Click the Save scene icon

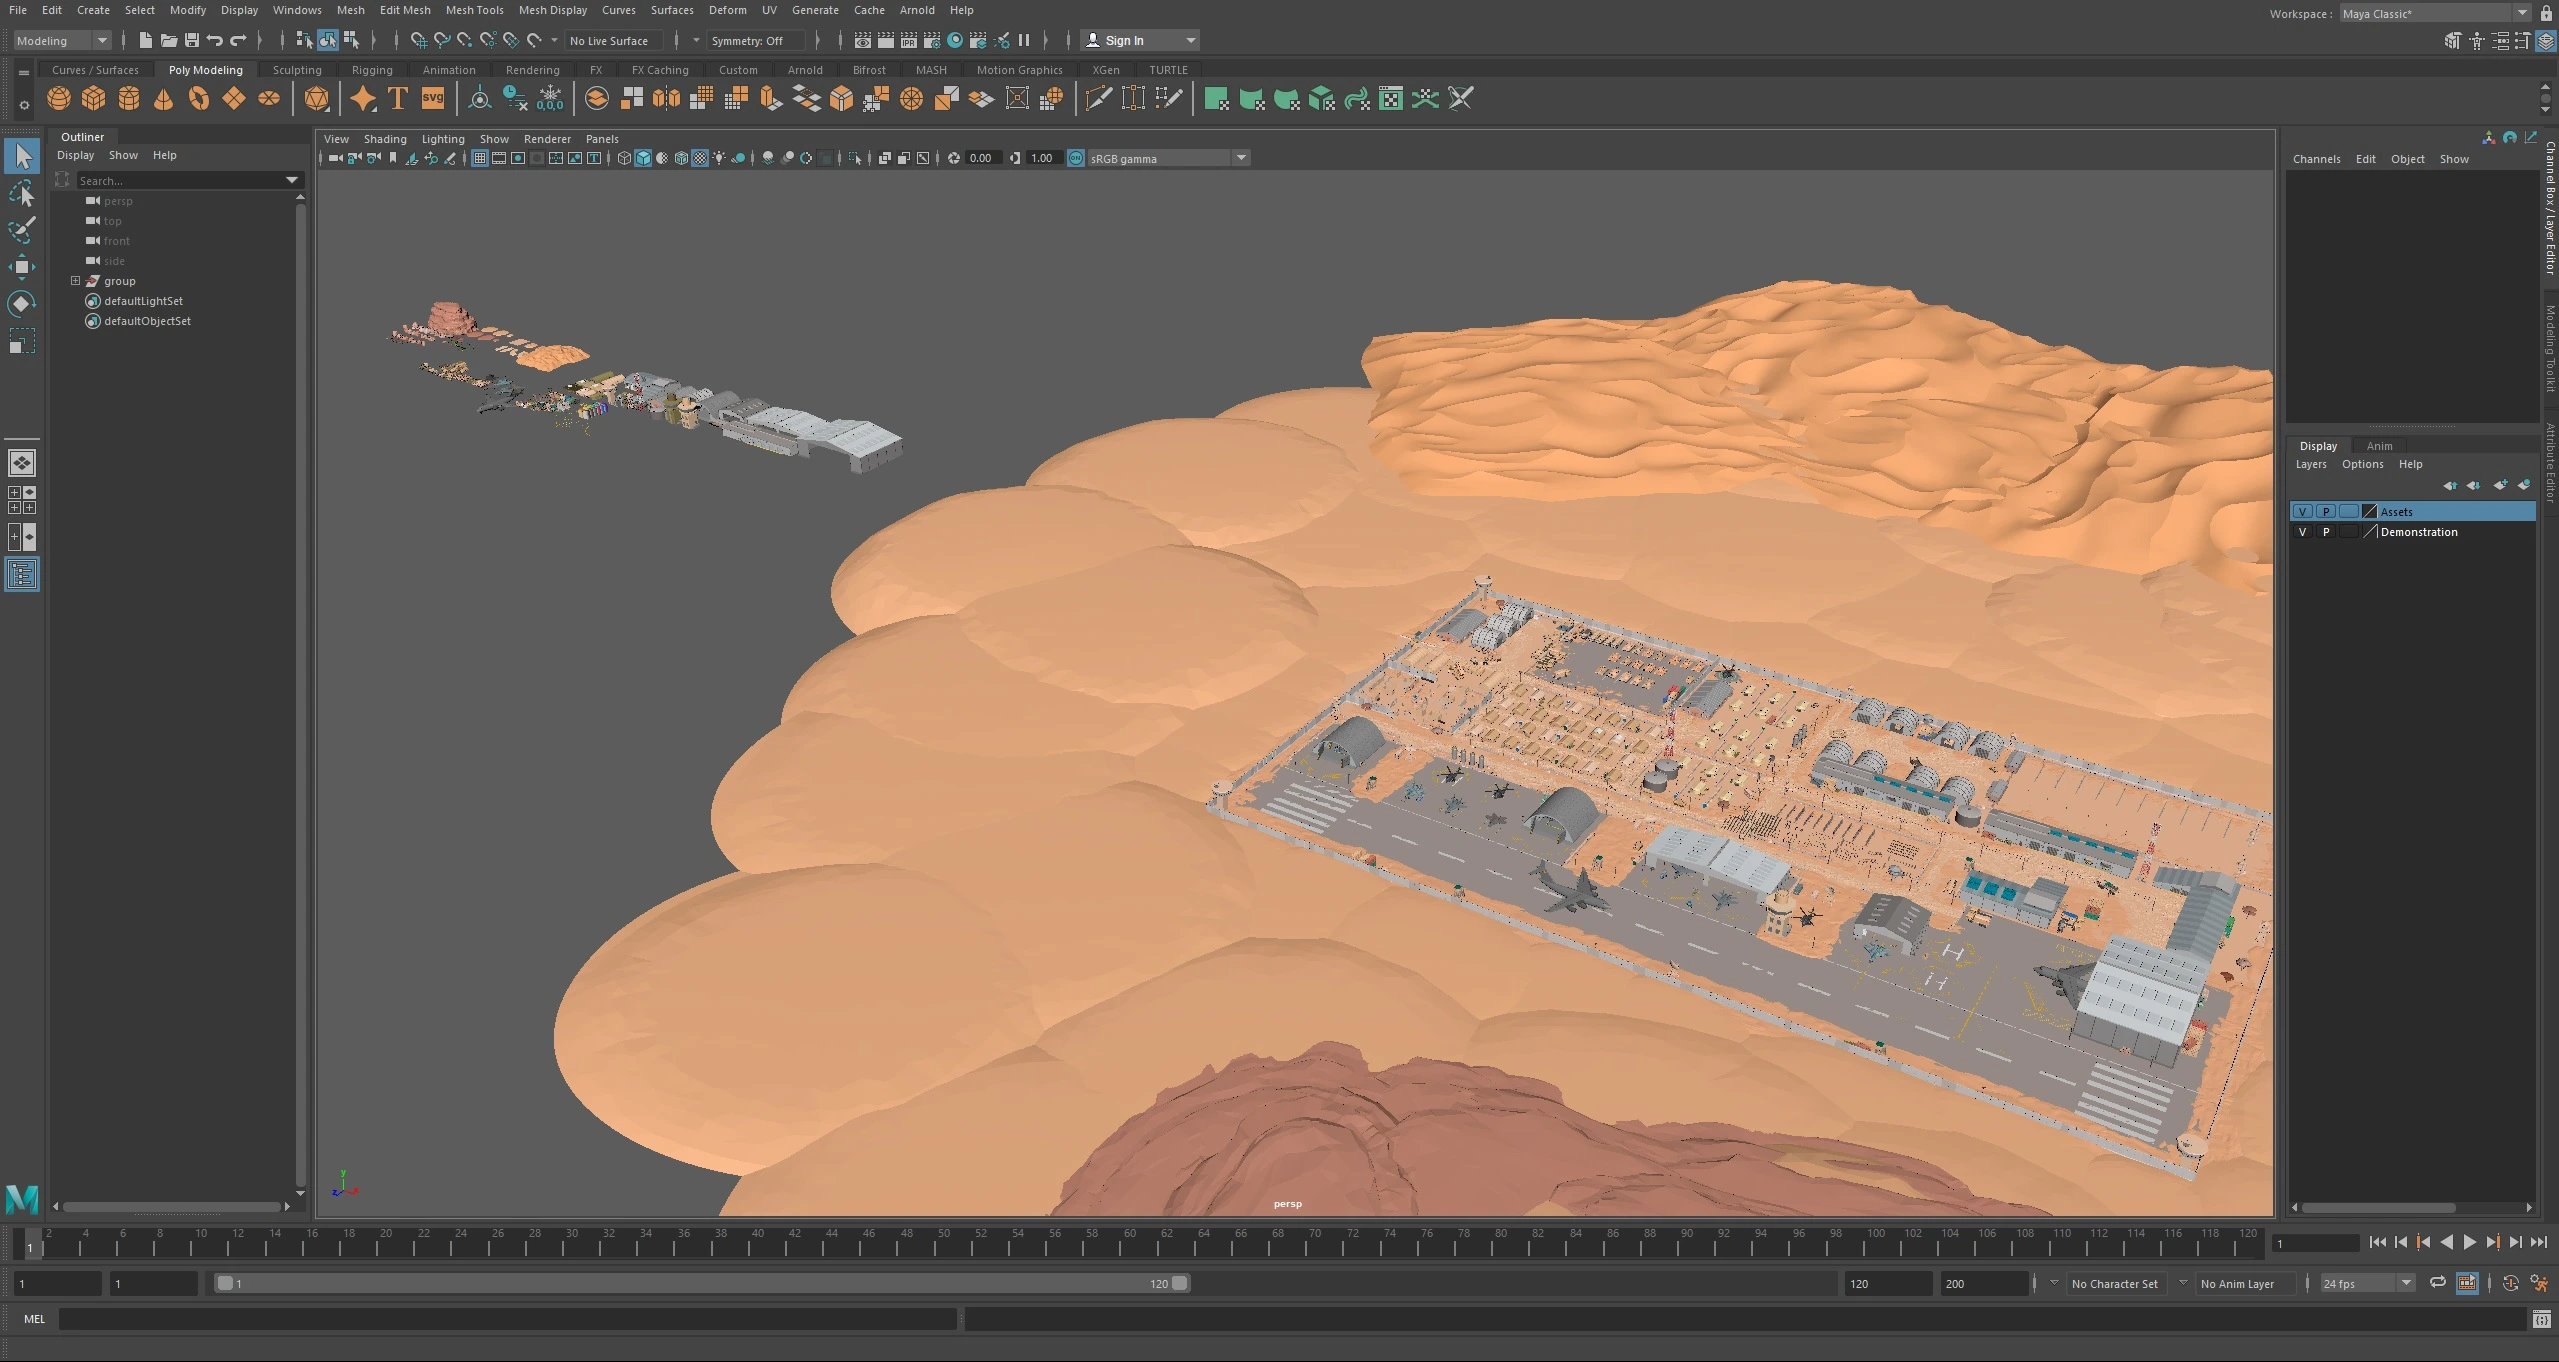pyautogui.click(x=191, y=40)
